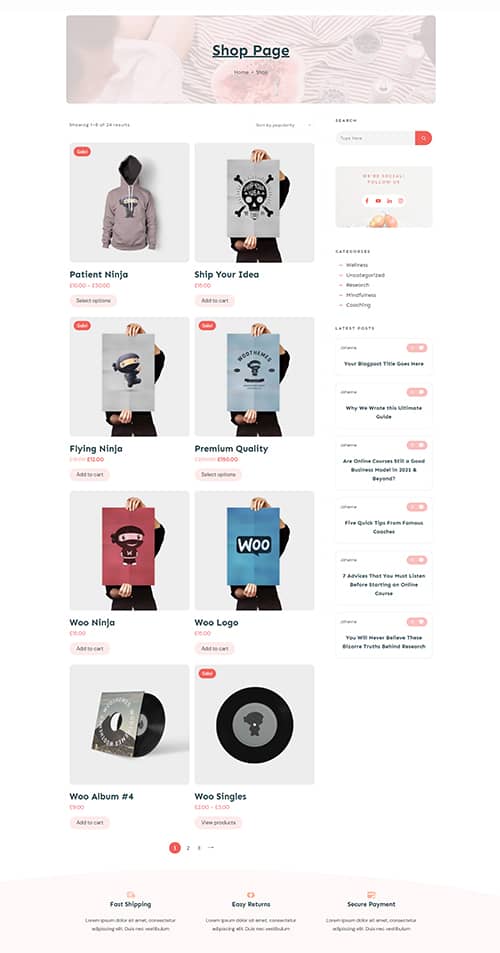Open the LinkedIn social icon

(x=389, y=201)
